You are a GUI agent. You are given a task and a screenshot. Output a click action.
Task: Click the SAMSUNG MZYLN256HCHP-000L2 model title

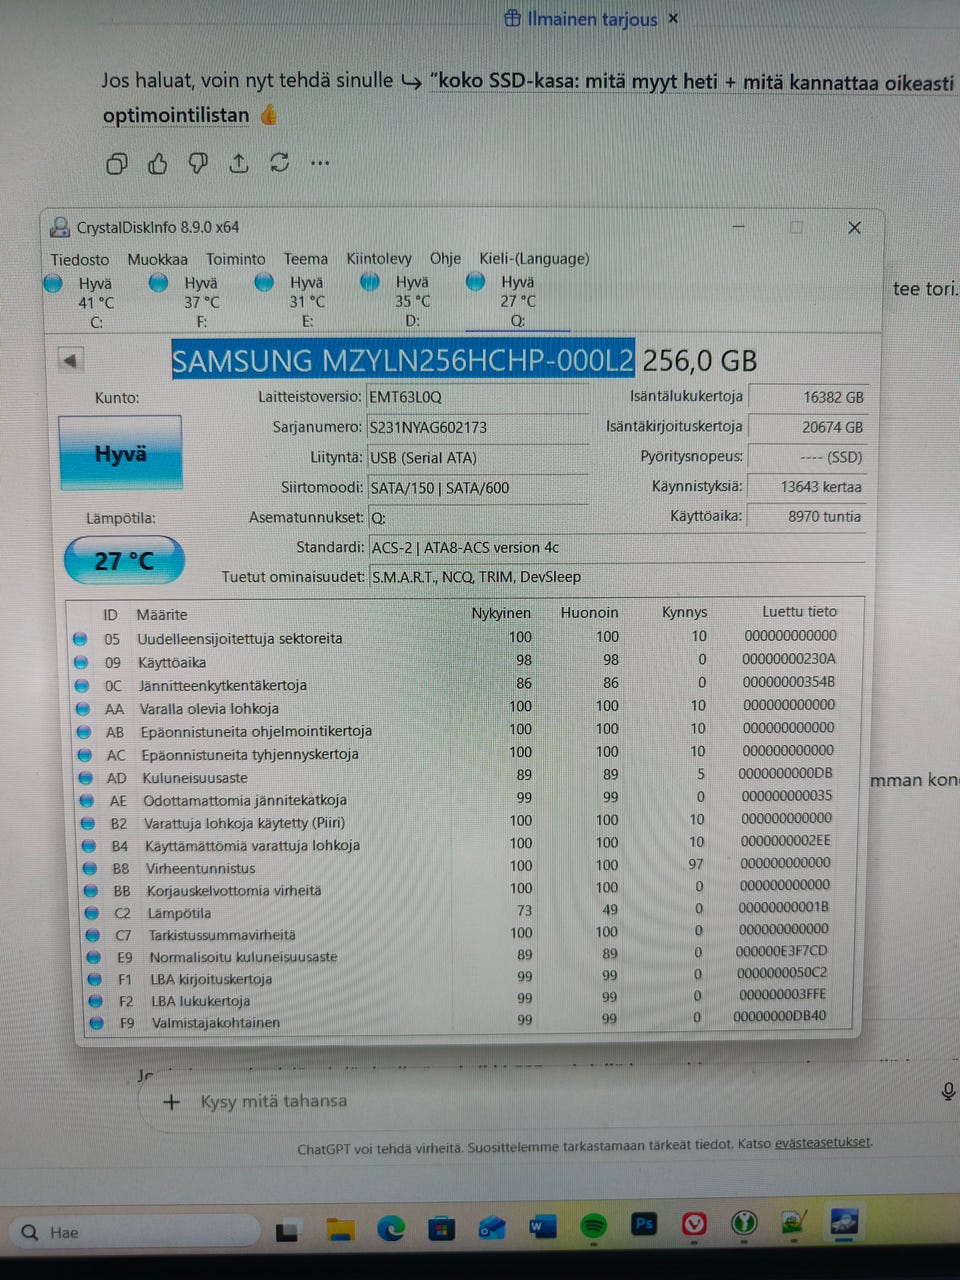pyautogui.click(x=402, y=360)
